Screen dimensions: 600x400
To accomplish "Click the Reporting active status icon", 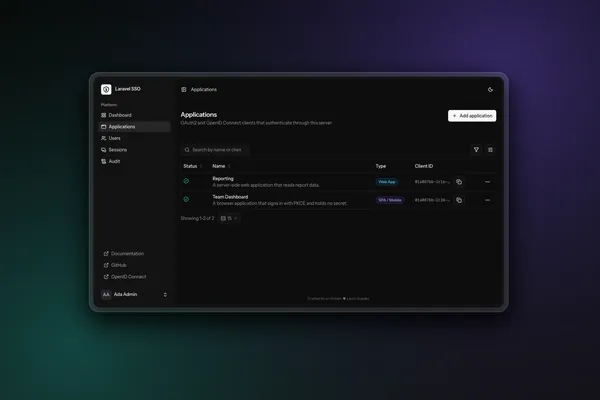I will coord(186,181).
